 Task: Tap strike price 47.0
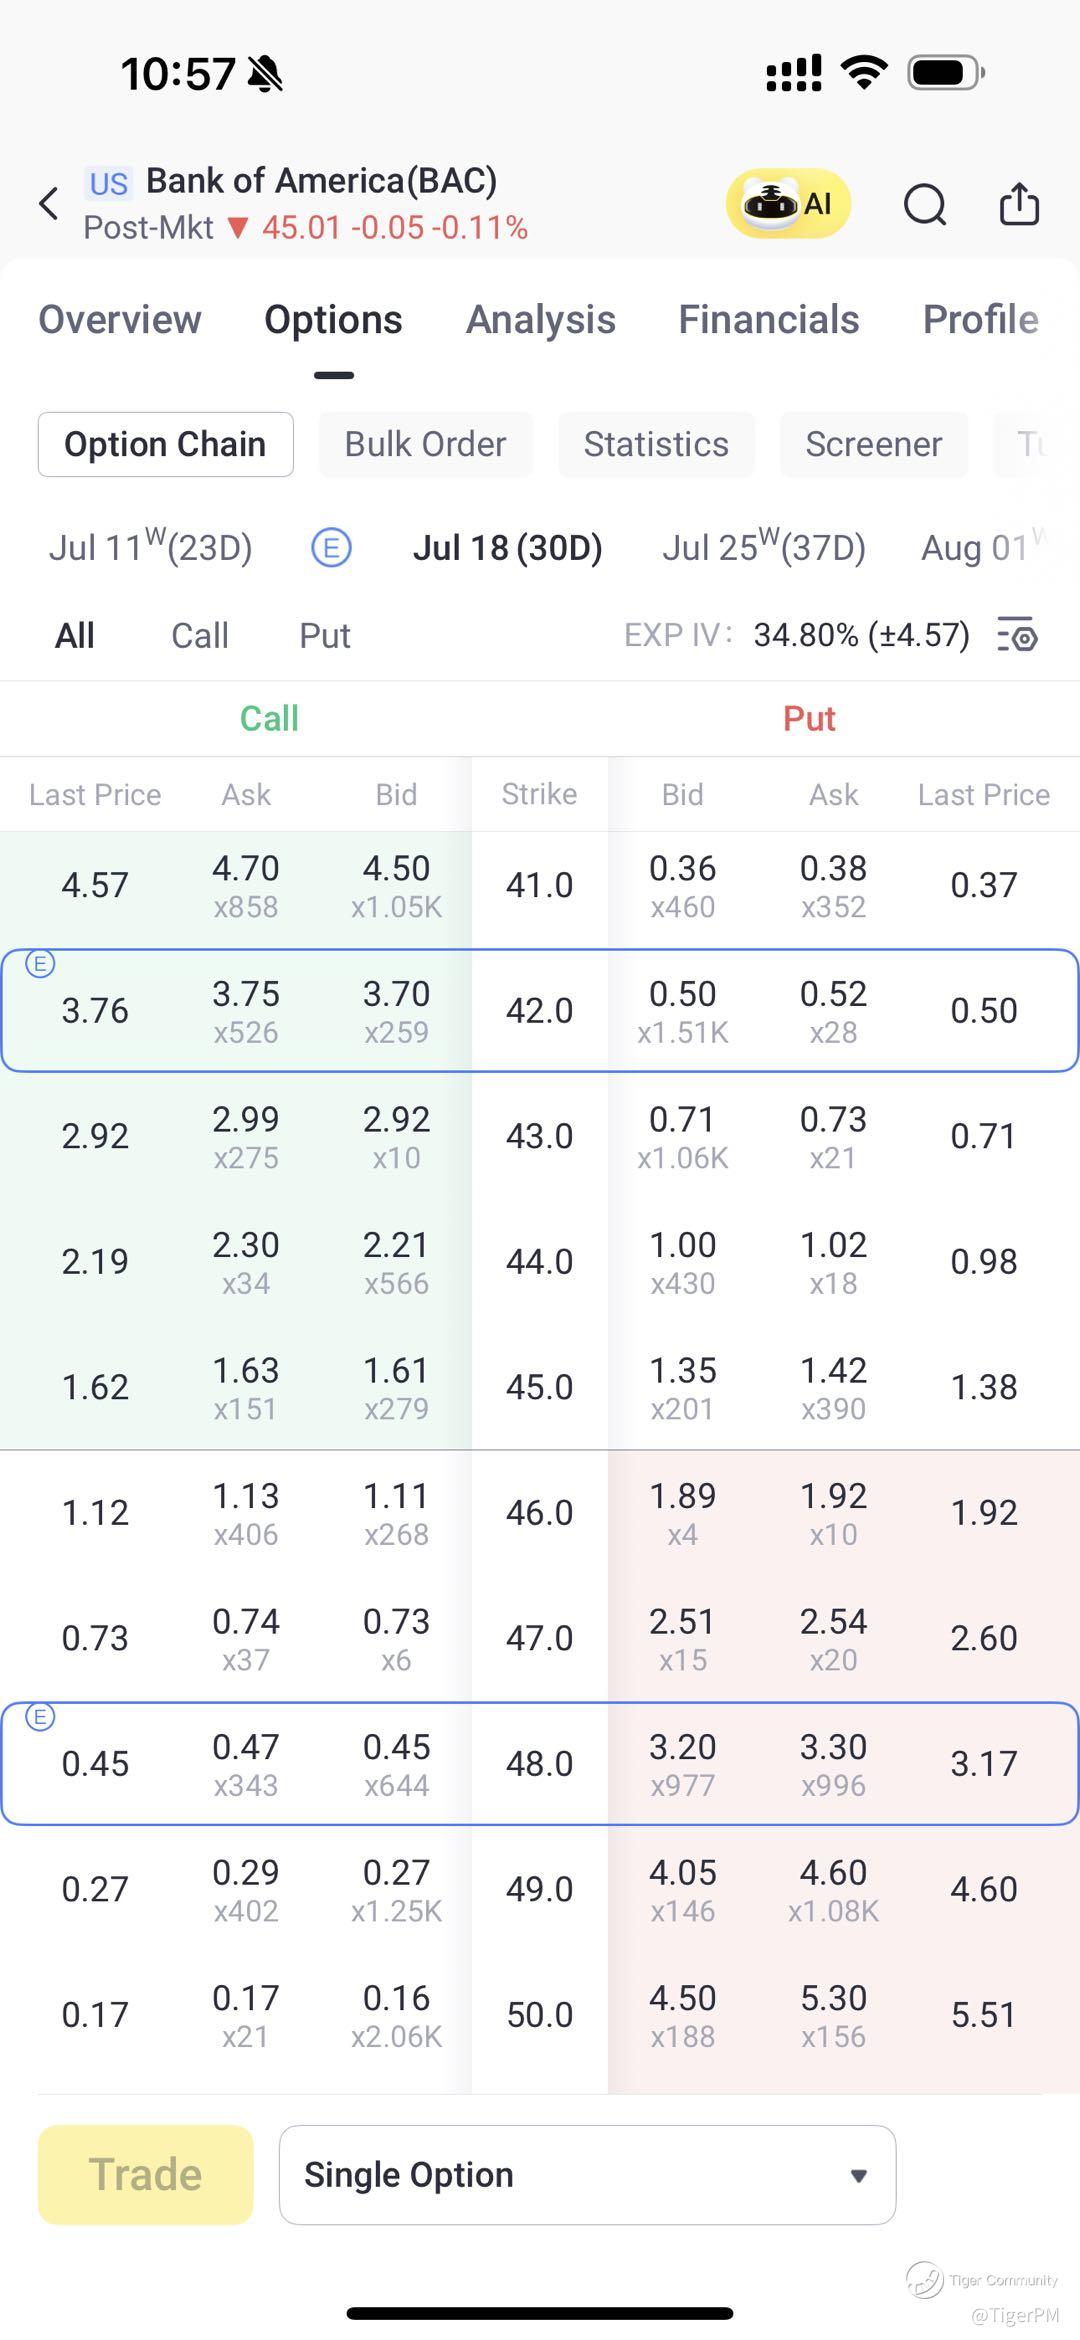pyautogui.click(x=539, y=1638)
